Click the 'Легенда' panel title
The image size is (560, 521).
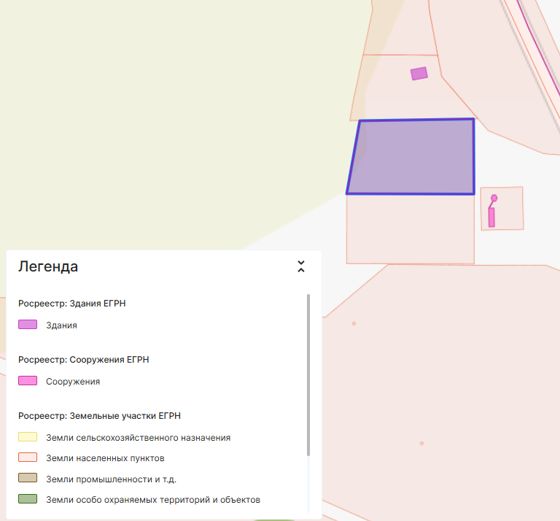[x=48, y=267]
